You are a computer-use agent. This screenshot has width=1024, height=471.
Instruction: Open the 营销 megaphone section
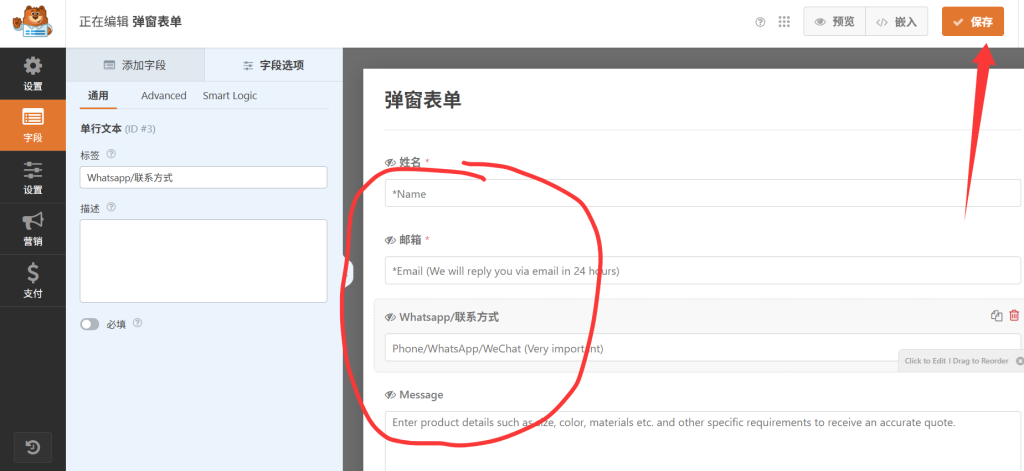[33, 229]
